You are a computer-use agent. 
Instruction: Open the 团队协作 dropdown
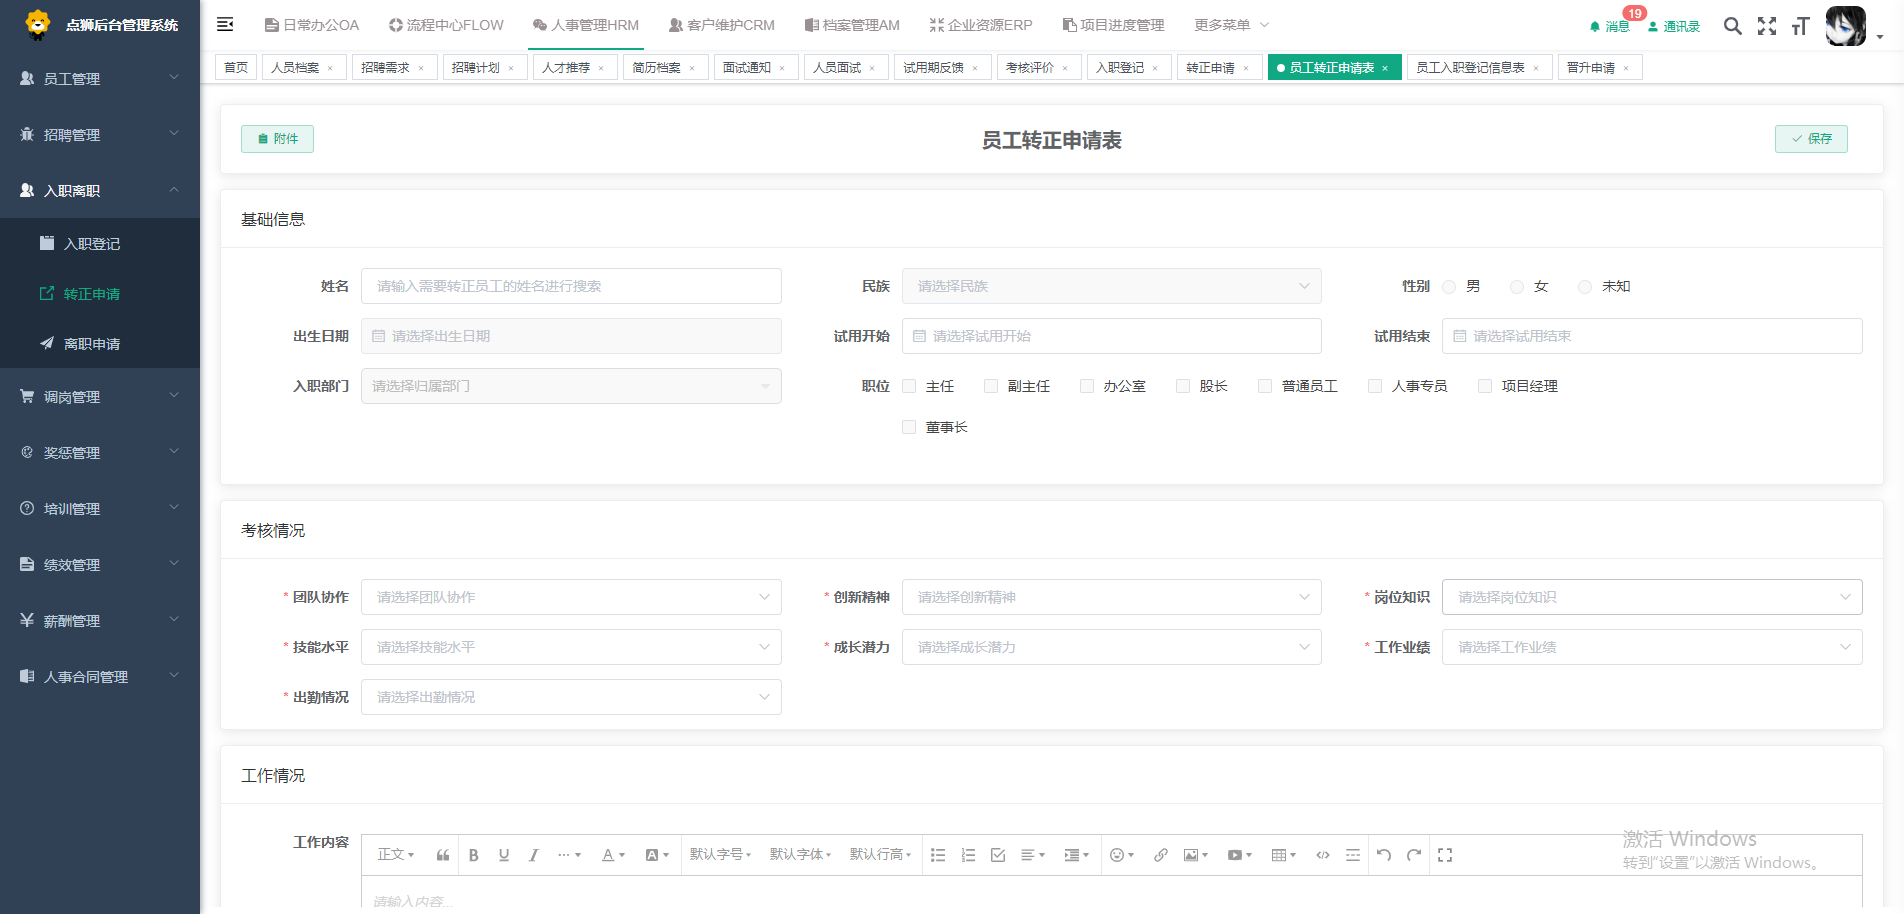pyautogui.click(x=571, y=597)
